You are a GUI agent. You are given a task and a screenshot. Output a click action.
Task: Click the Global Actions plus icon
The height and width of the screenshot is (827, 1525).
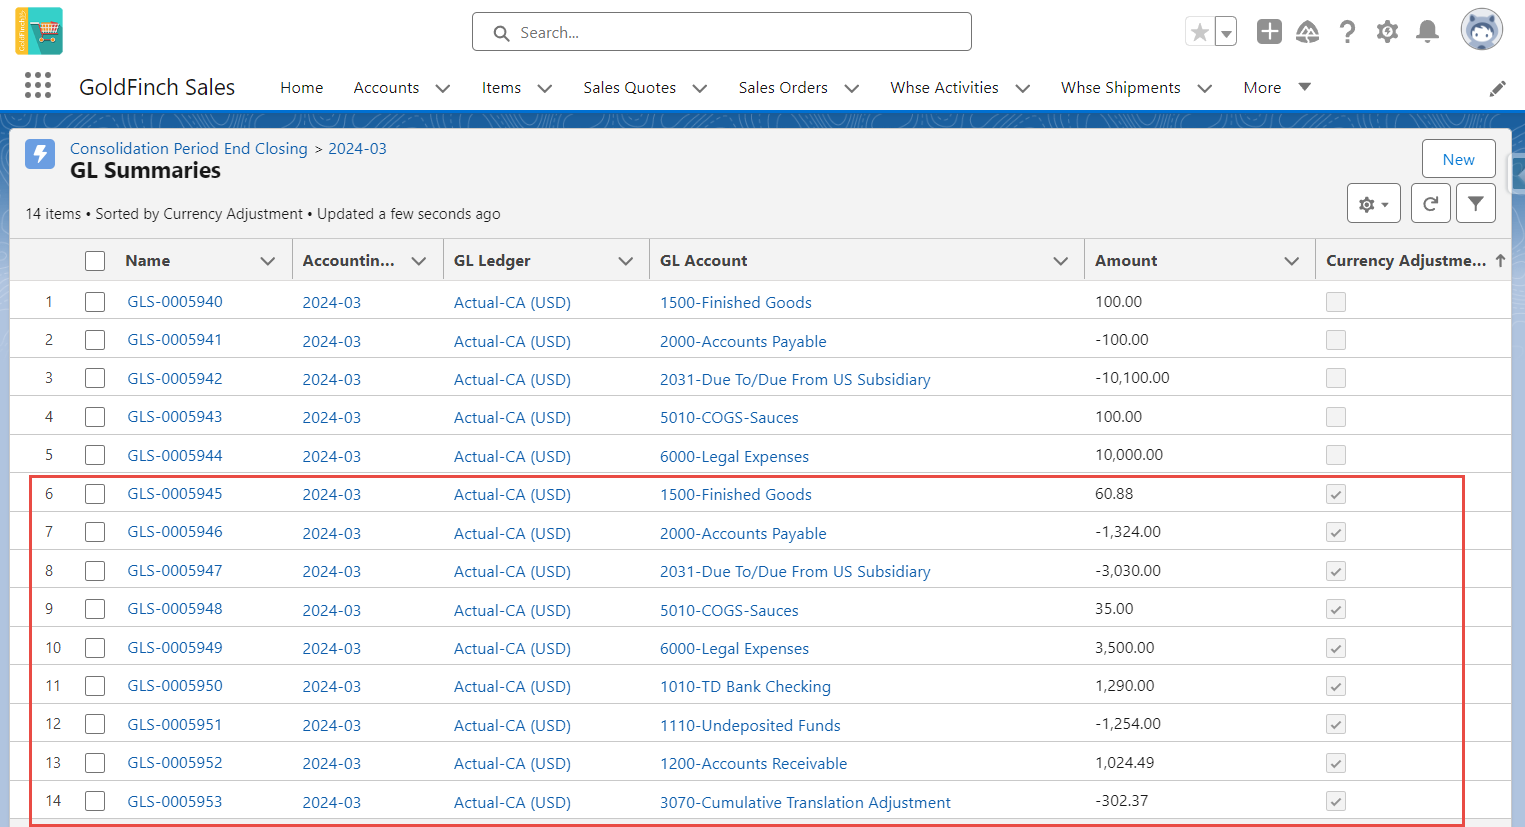click(x=1269, y=32)
